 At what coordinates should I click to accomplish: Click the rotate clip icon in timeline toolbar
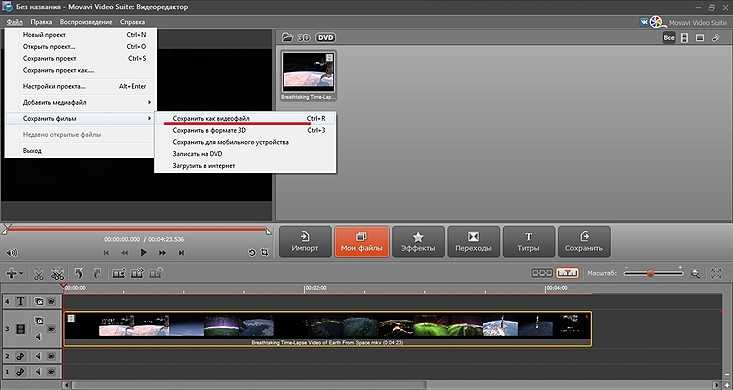point(79,274)
